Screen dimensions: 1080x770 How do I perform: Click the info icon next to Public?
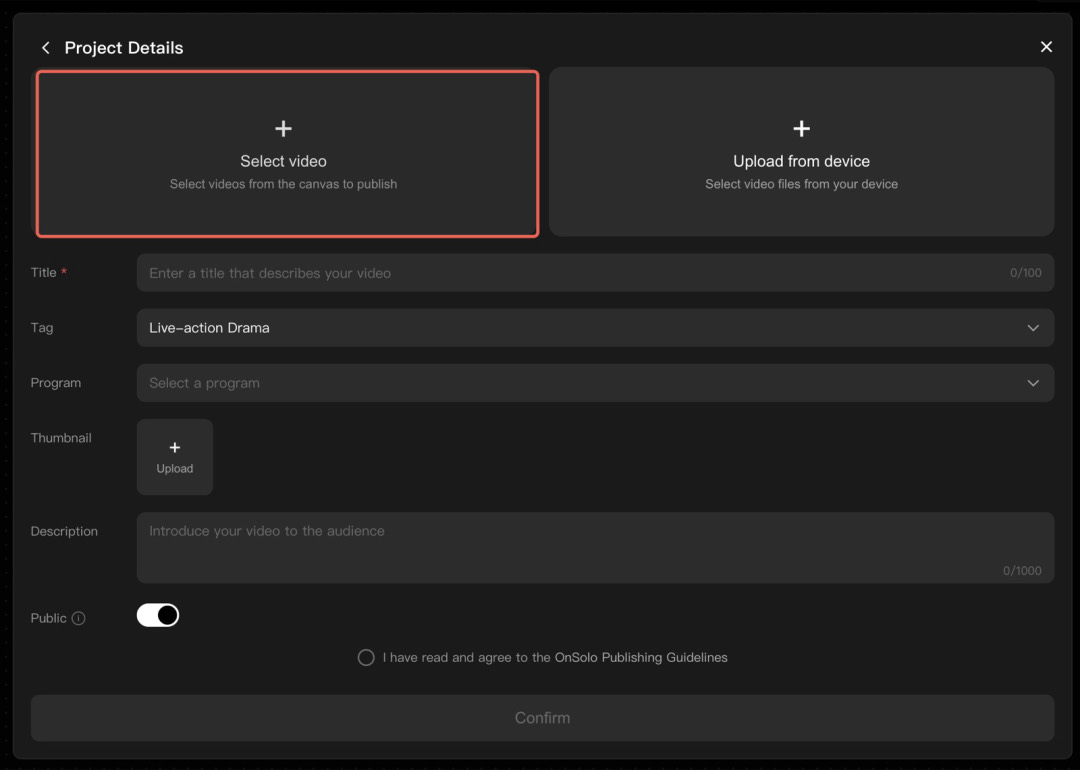point(79,618)
